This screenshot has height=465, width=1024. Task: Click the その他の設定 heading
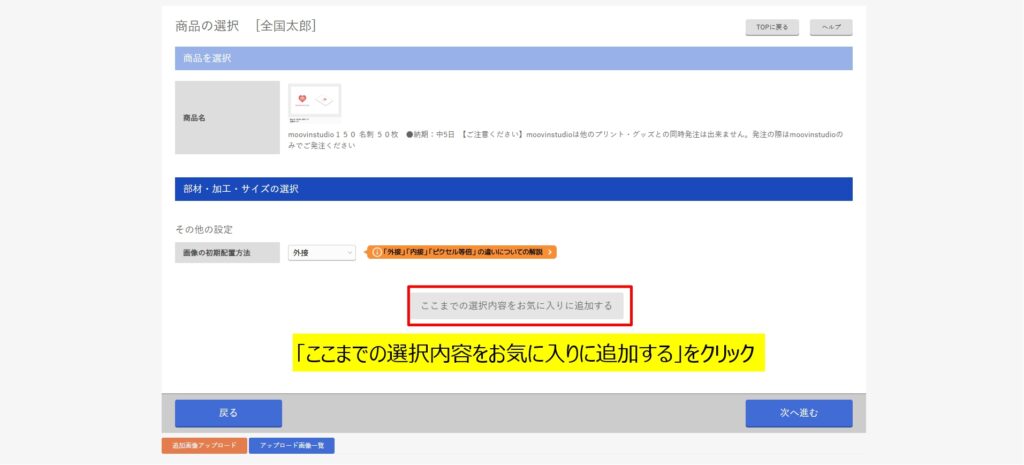(204, 229)
